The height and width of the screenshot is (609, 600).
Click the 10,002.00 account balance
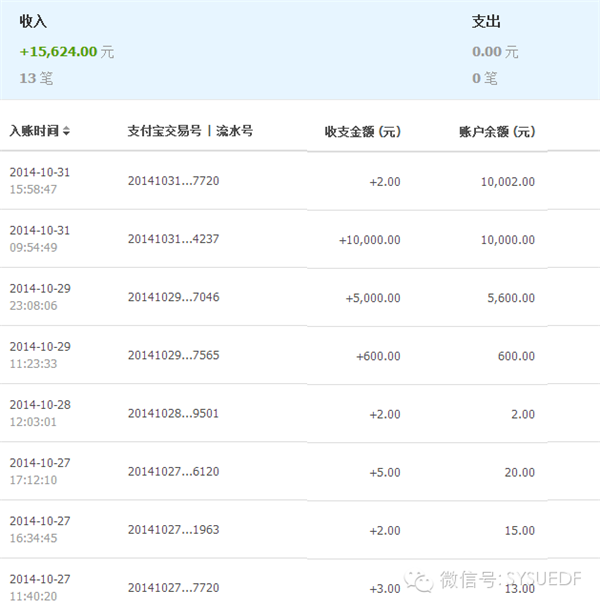(508, 182)
